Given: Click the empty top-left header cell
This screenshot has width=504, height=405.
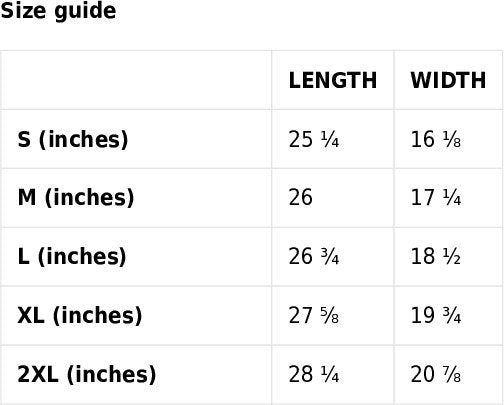Looking at the screenshot, I should tap(136, 80).
